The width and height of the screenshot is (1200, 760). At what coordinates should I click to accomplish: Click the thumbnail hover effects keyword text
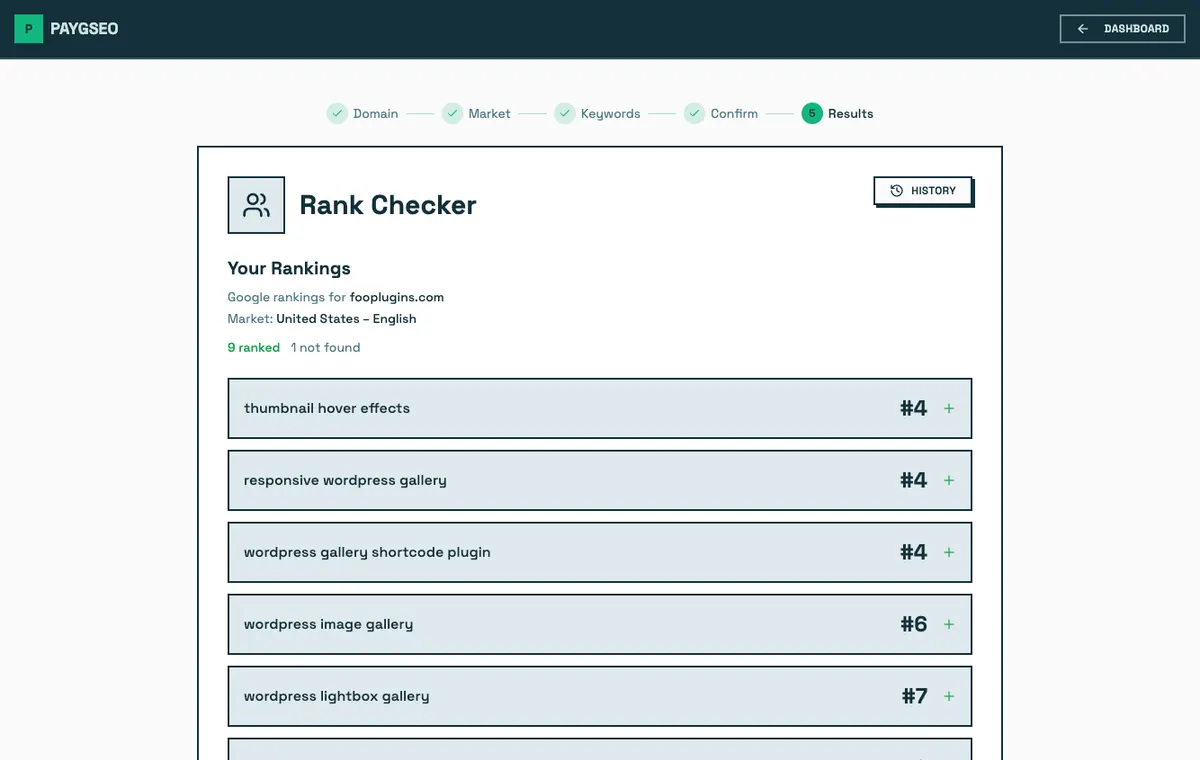pos(327,408)
